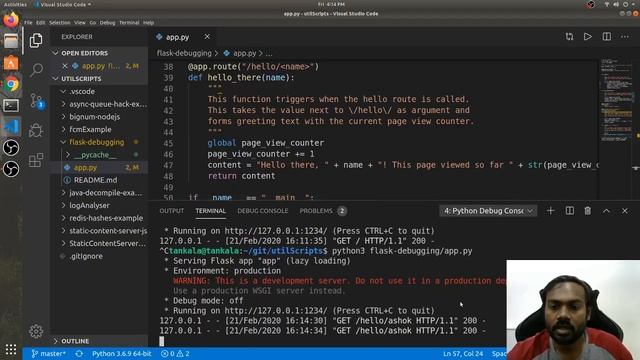Switch to the Debug Console tab

pyautogui.click(x=262, y=211)
